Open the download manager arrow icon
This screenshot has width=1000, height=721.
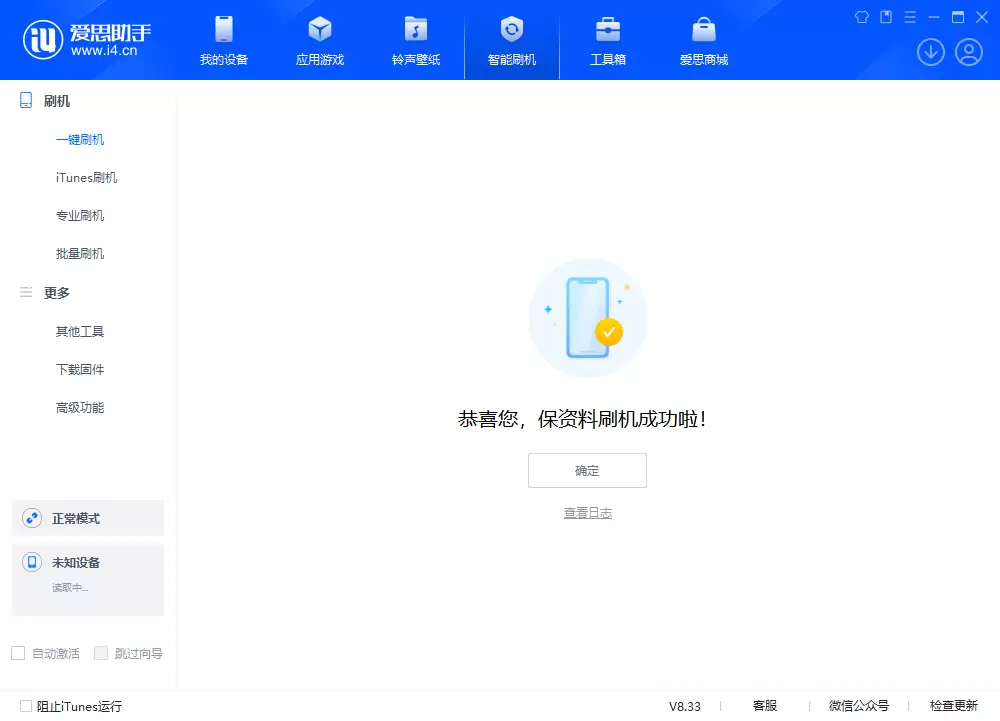point(931,52)
